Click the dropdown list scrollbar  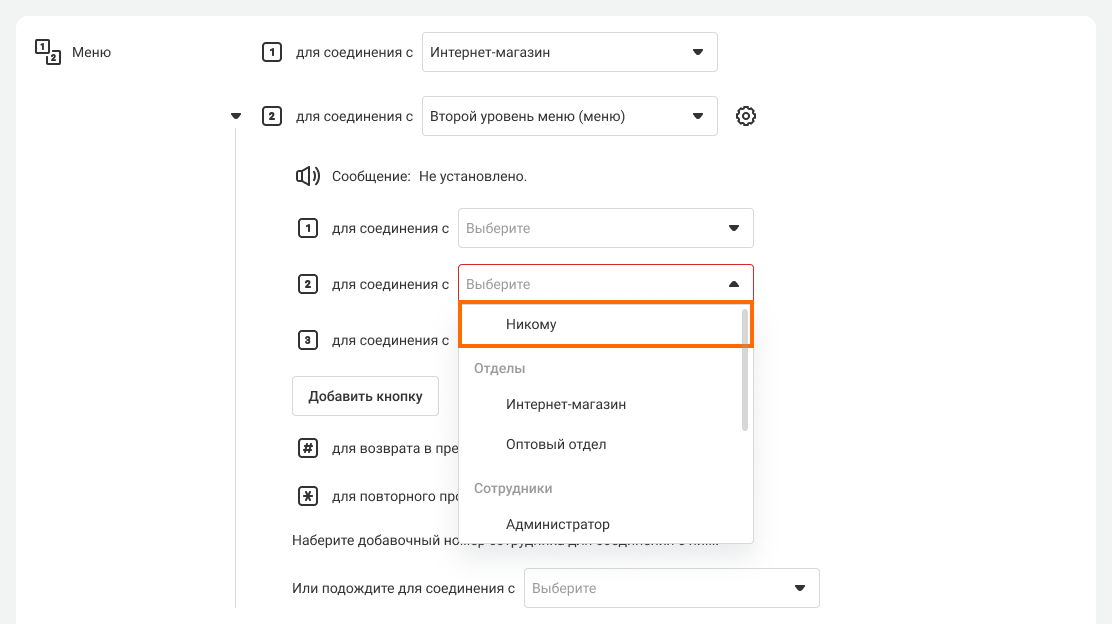(x=745, y=370)
